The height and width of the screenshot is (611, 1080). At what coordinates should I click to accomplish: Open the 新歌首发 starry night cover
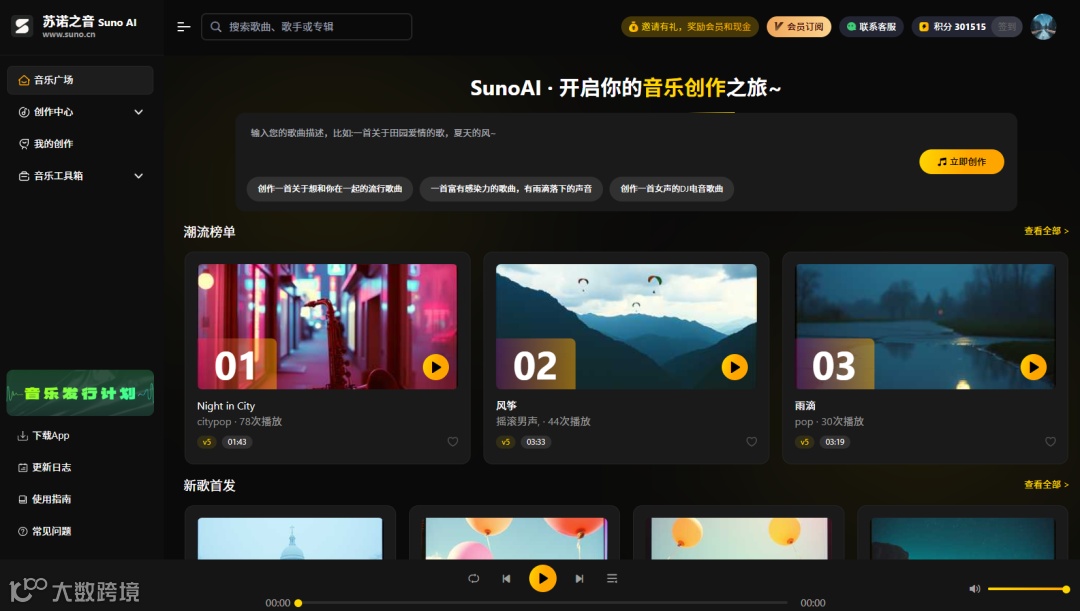(x=963, y=539)
